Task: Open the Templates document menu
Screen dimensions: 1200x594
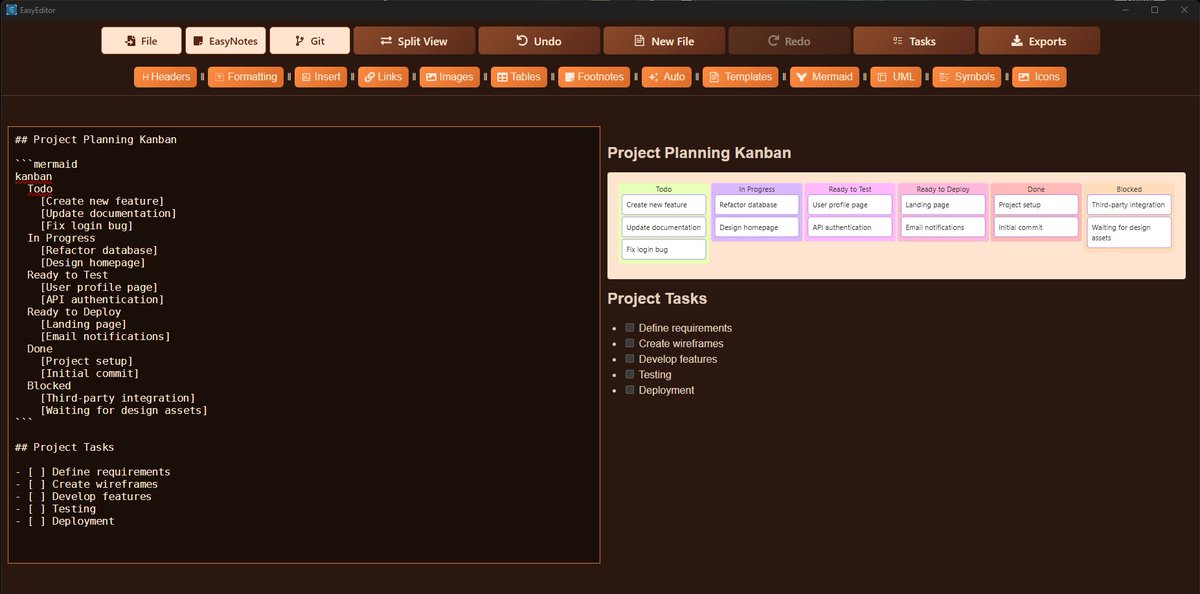Action: click(741, 77)
